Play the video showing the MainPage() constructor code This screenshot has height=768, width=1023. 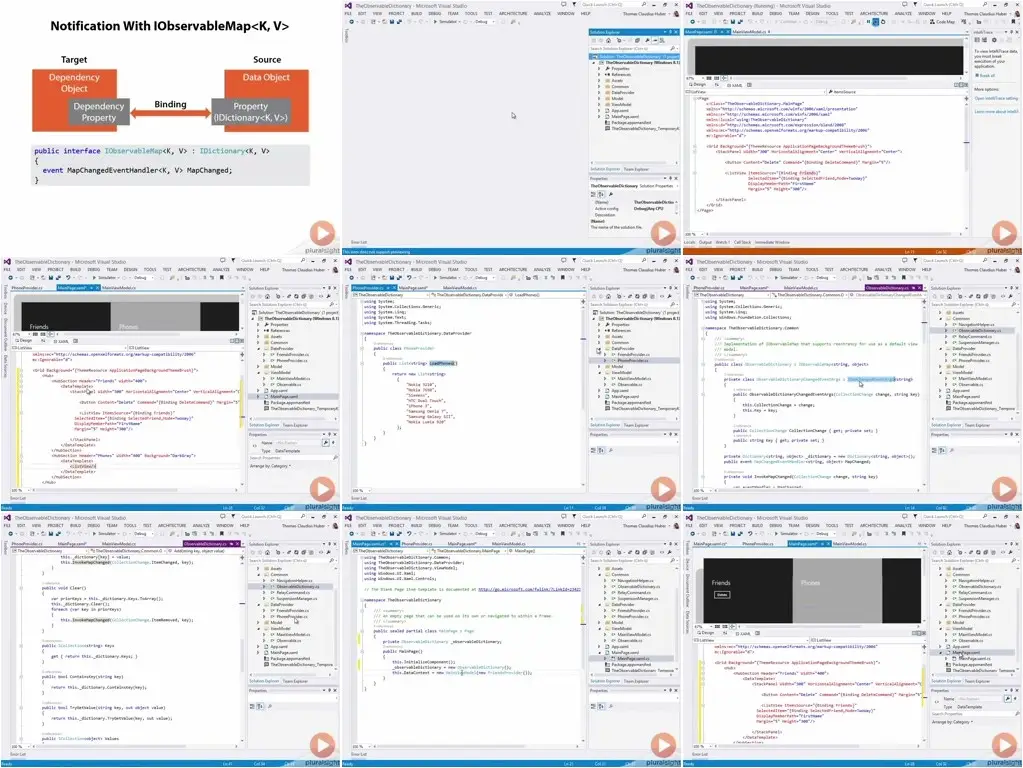[664, 745]
